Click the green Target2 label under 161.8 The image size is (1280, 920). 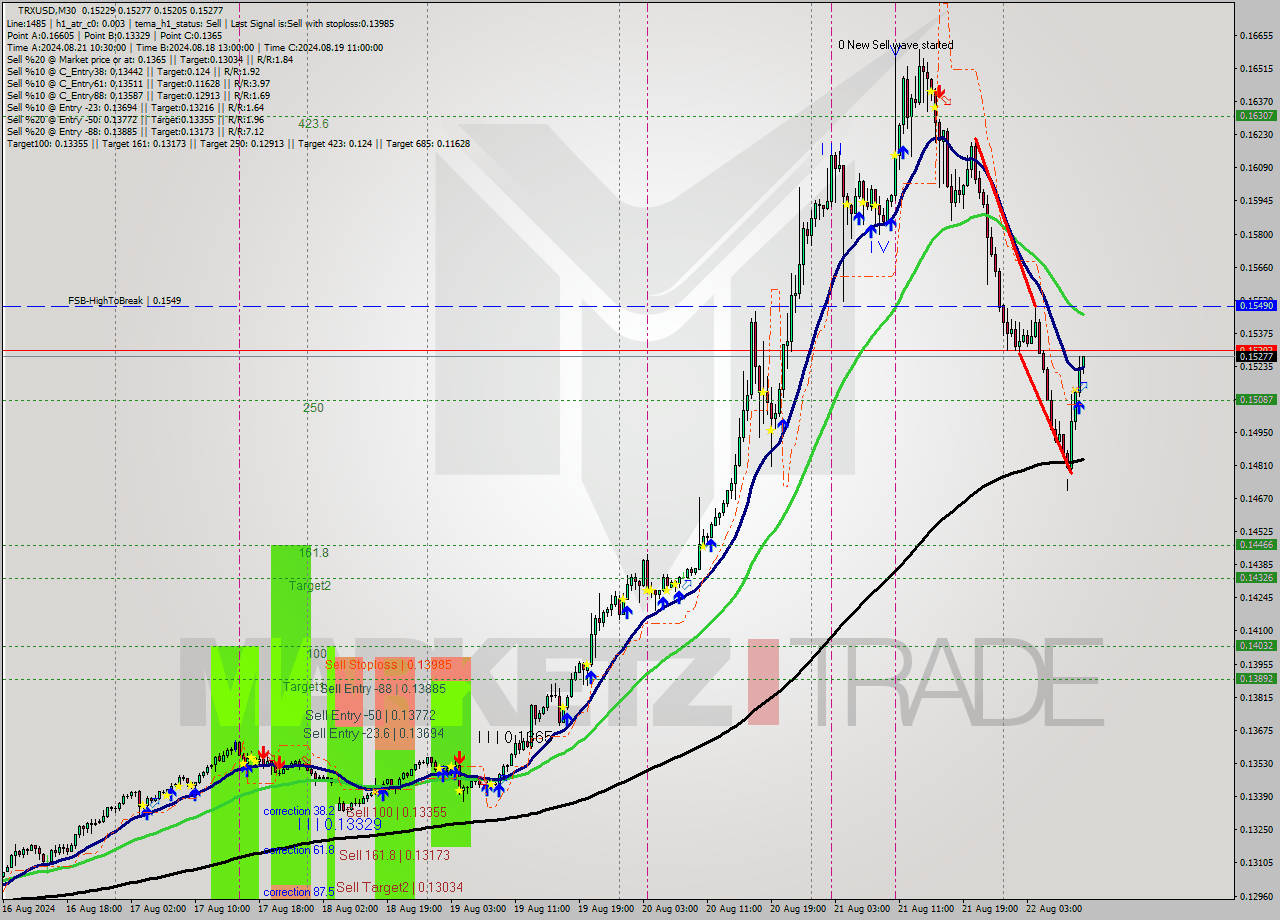[310, 586]
